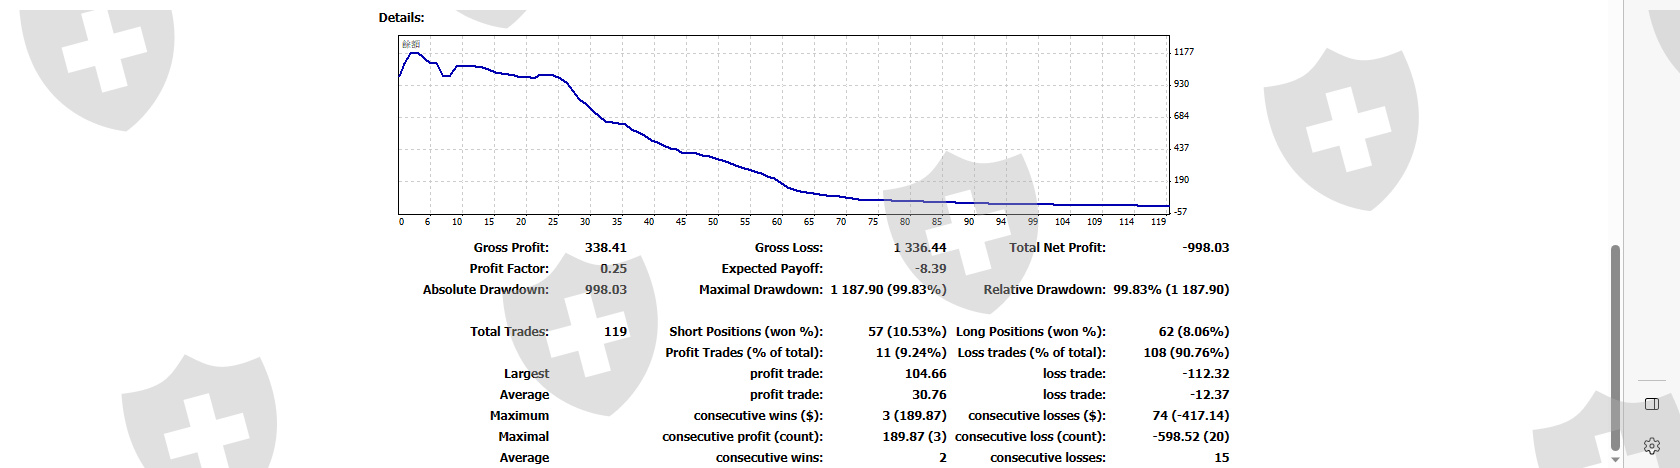Select the Total Net Profit value -998.03
The image size is (1680, 468).
pos(1206,248)
